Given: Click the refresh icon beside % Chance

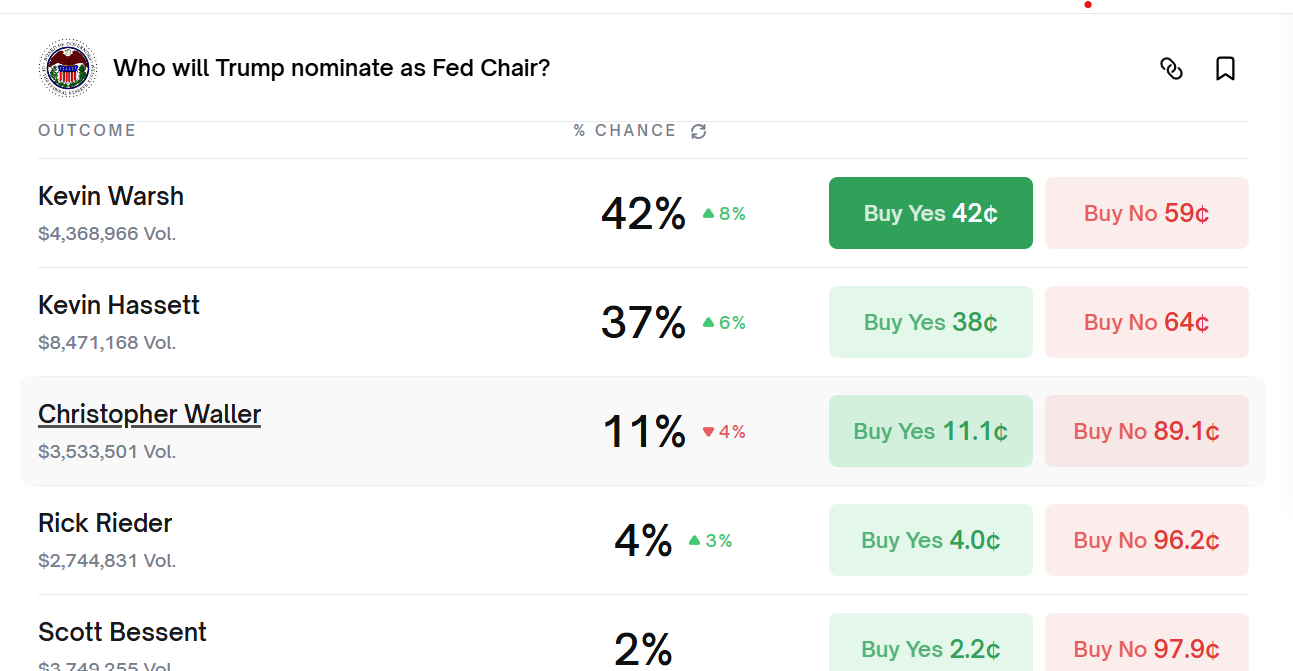Looking at the screenshot, I should click(699, 131).
